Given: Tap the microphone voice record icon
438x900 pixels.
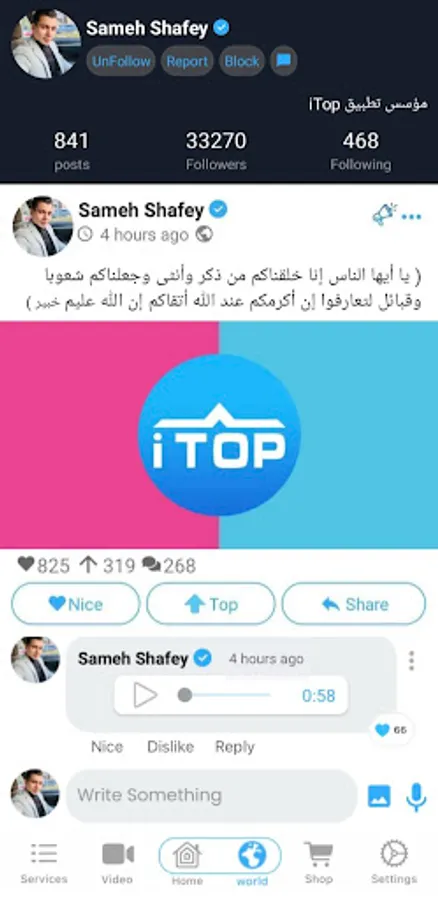Looking at the screenshot, I should pyautogui.click(x=416, y=796).
